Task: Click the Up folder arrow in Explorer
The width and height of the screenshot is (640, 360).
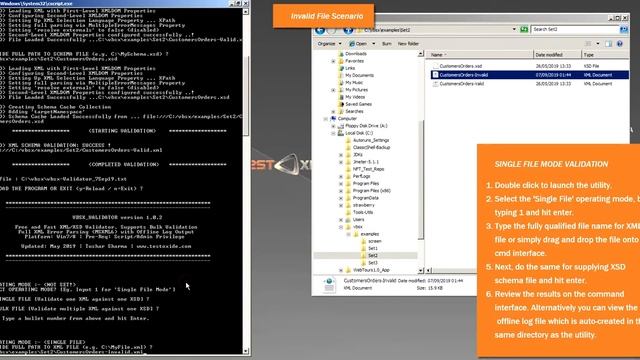Action: [348, 30]
